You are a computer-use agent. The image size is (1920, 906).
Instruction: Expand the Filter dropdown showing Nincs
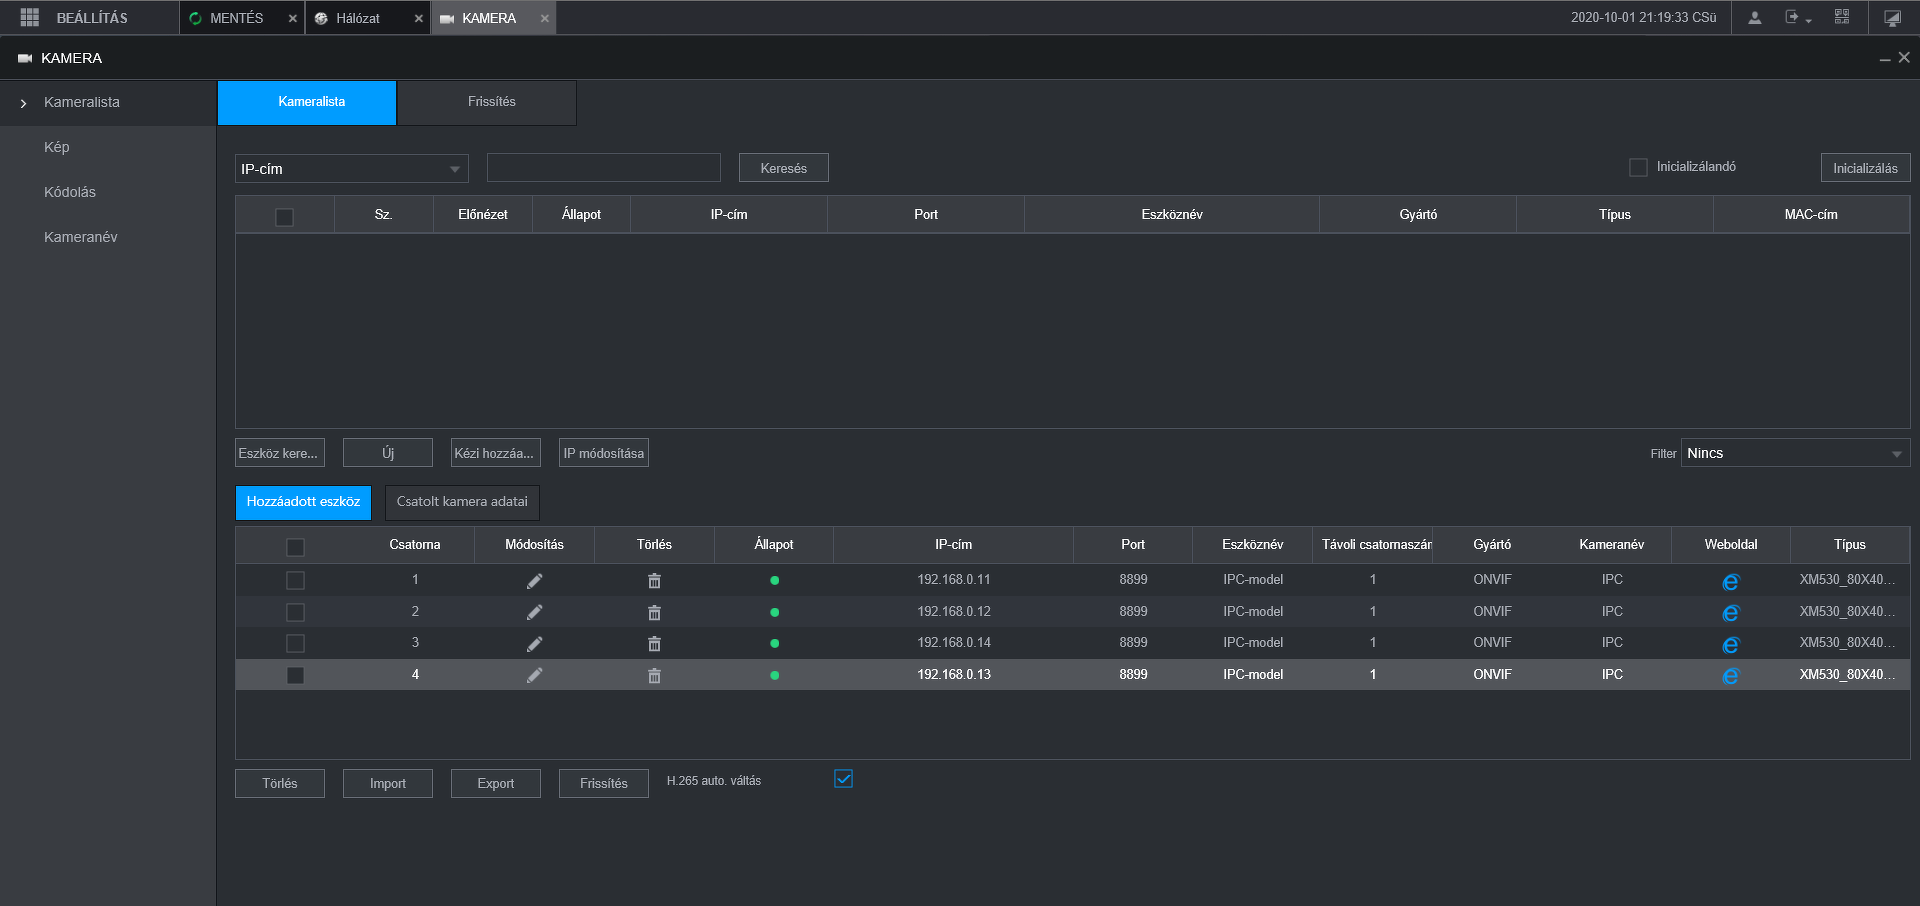[1795, 453]
